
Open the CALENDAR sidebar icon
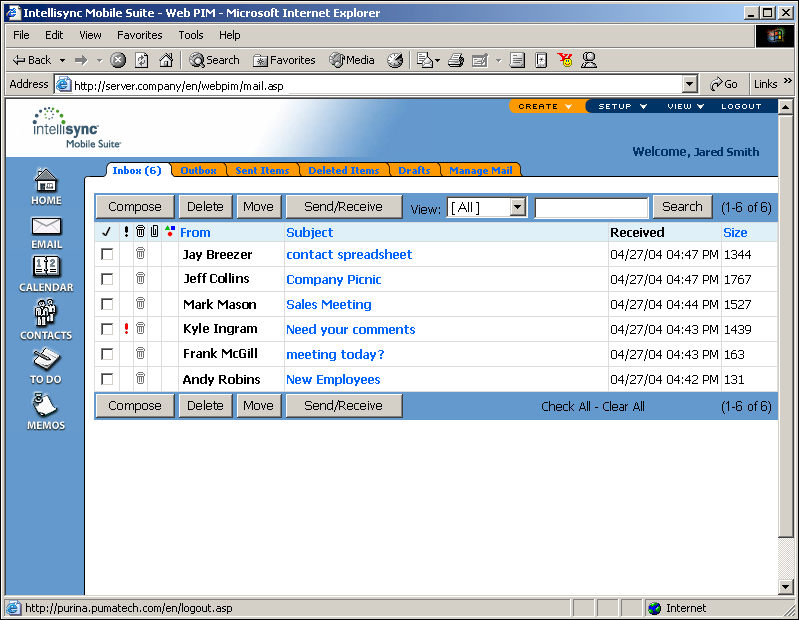46,274
